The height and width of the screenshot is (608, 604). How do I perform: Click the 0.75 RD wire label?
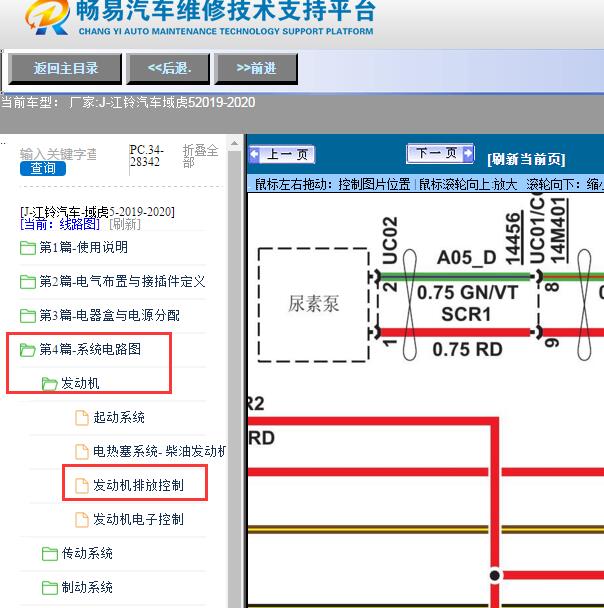pyautogui.click(x=468, y=350)
